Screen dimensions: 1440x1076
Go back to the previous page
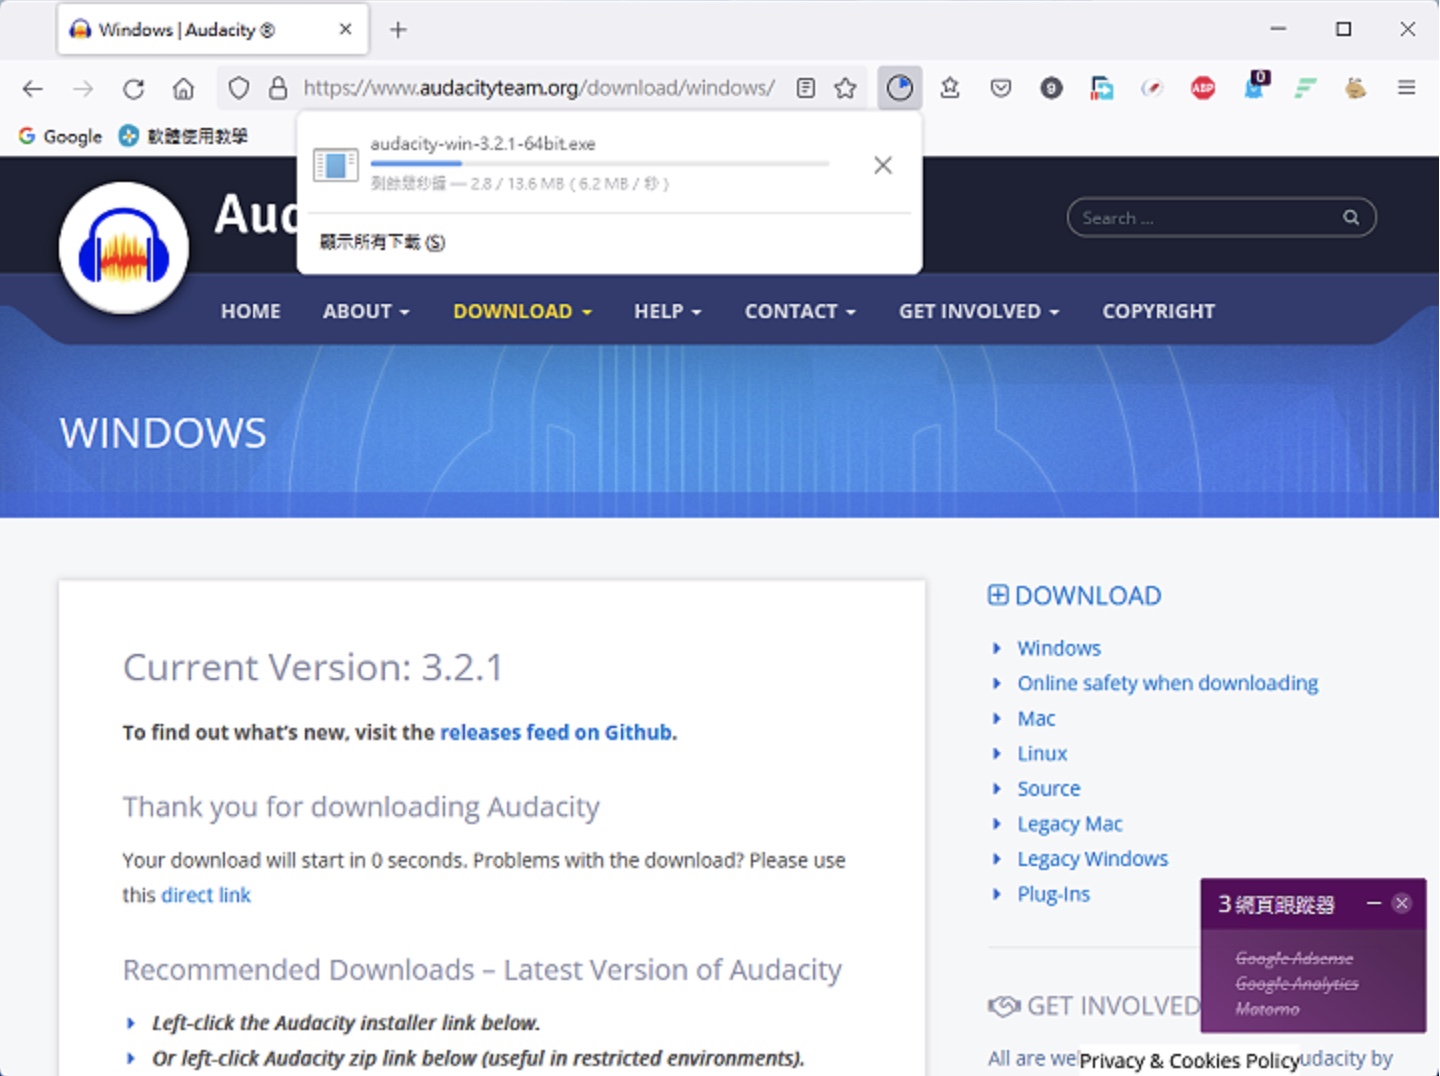[x=33, y=89]
